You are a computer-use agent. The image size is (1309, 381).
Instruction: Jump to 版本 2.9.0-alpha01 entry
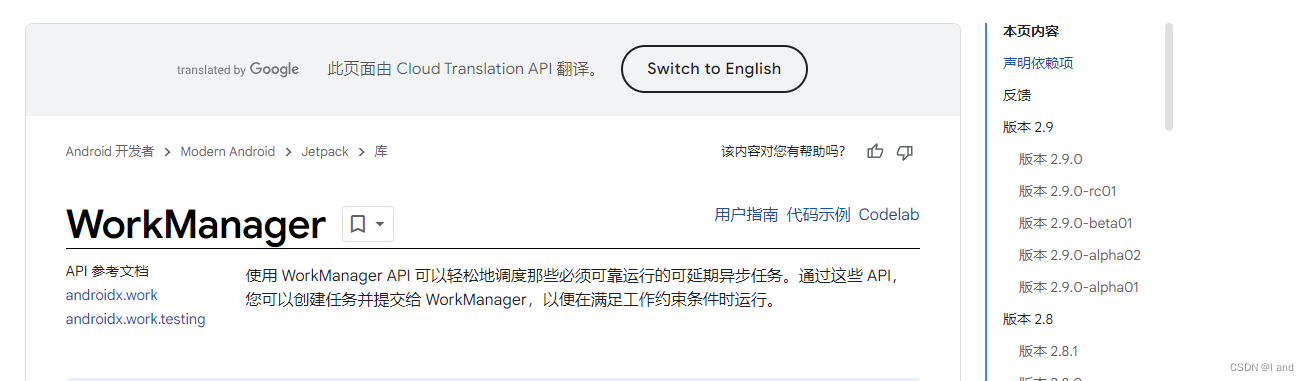coord(1079,287)
